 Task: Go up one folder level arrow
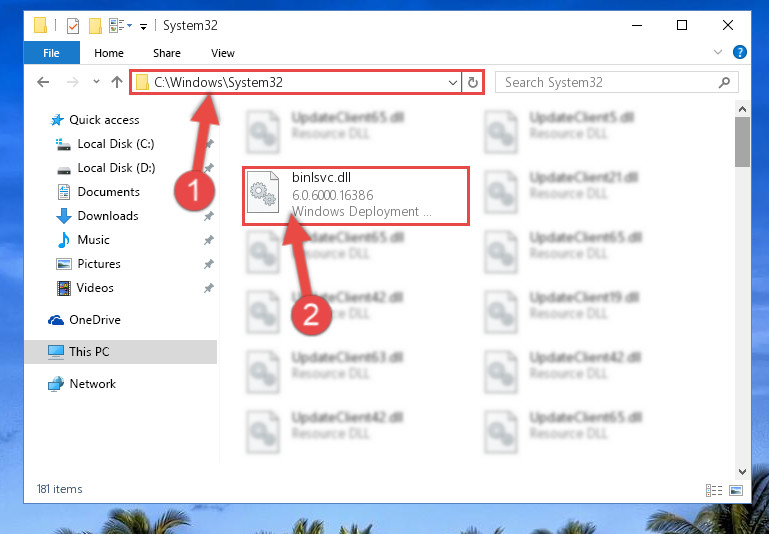tap(117, 82)
